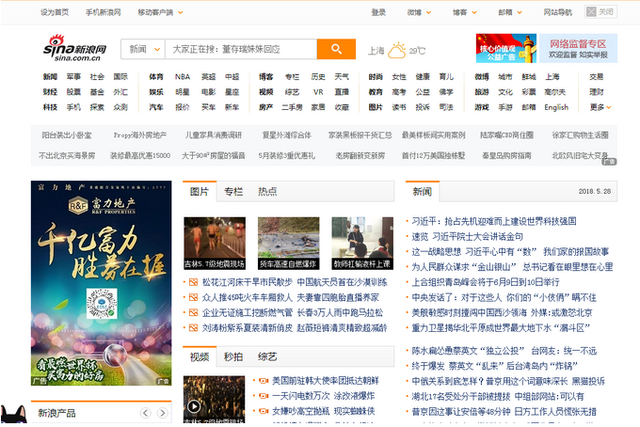The height and width of the screenshot is (427, 640).
Task: Click the 登录 login link
Action: coord(378,12)
